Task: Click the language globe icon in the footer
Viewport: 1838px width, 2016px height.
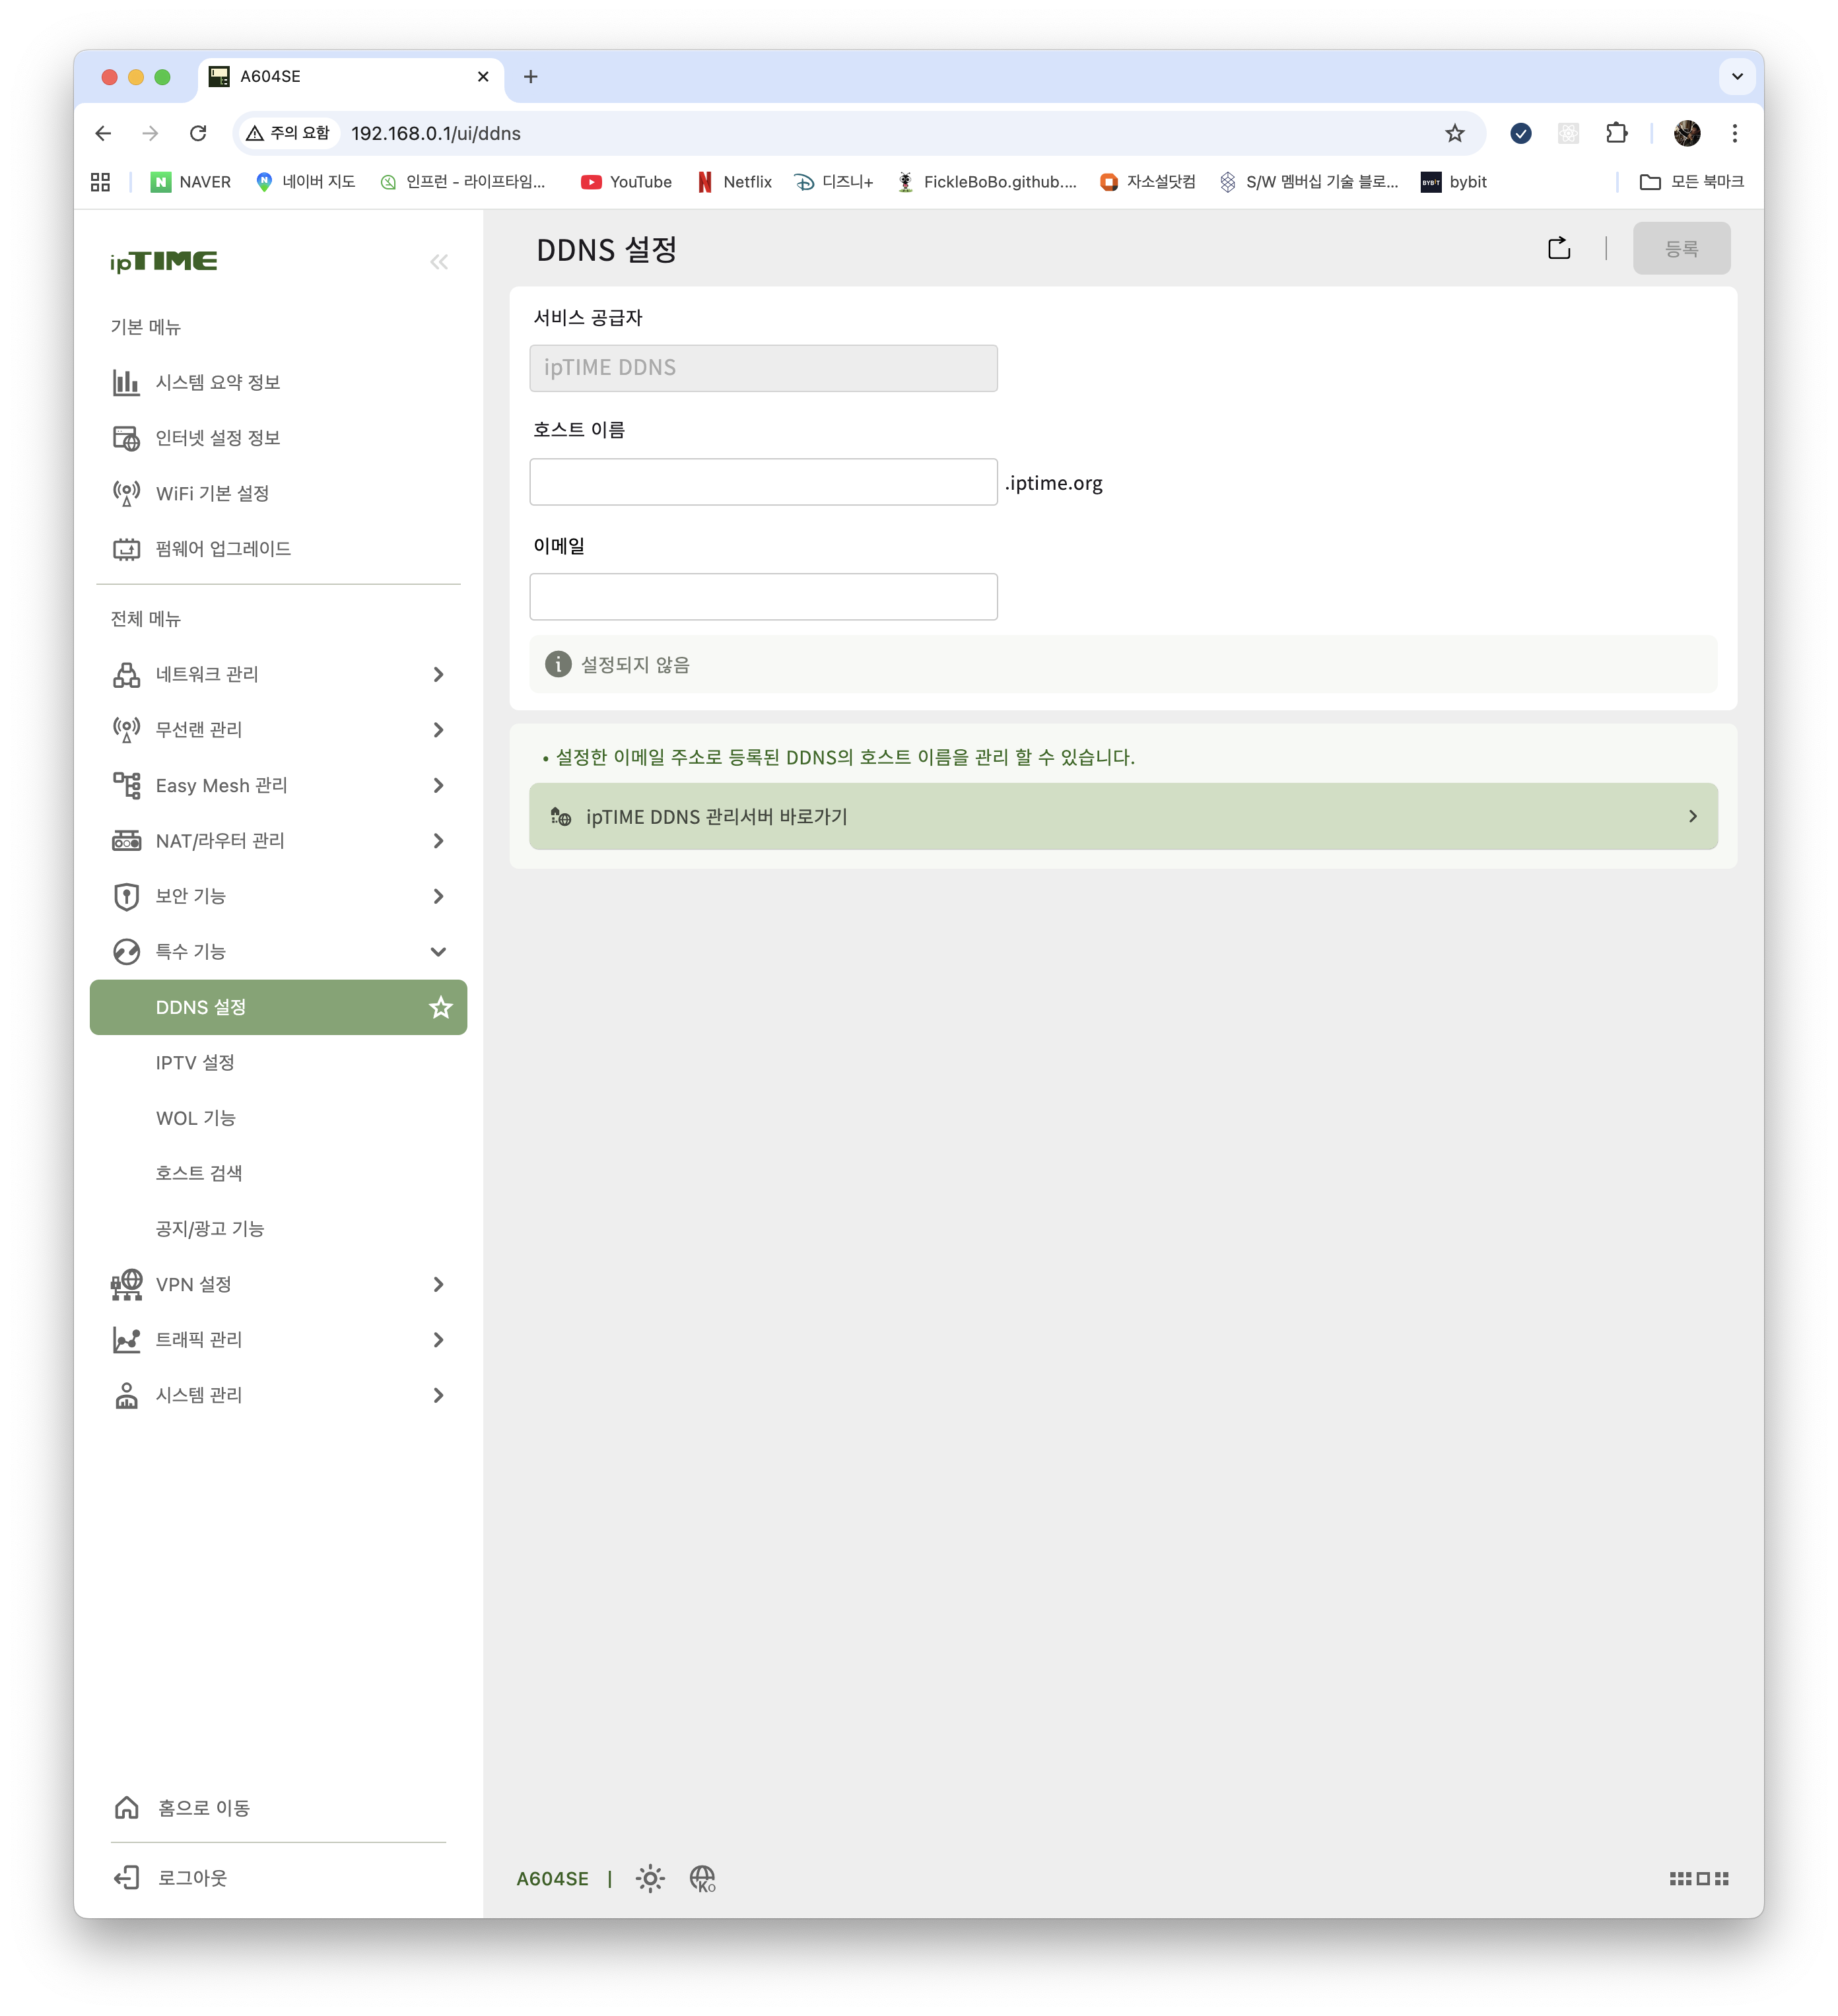Action: (x=702, y=1879)
